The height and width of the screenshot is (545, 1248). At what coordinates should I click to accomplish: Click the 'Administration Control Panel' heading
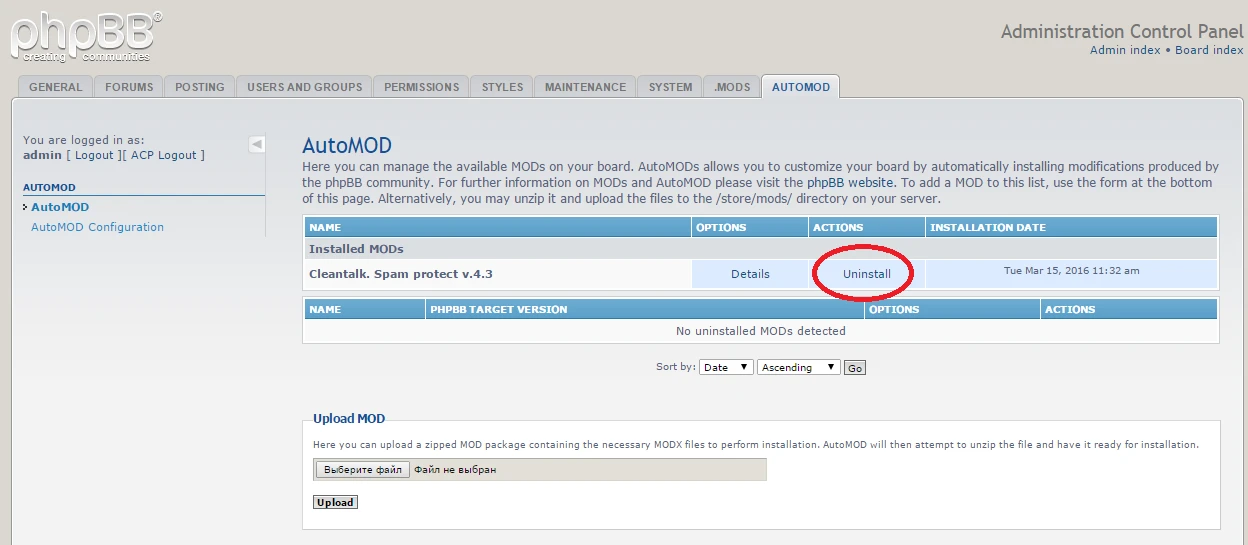tap(1122, 31)
